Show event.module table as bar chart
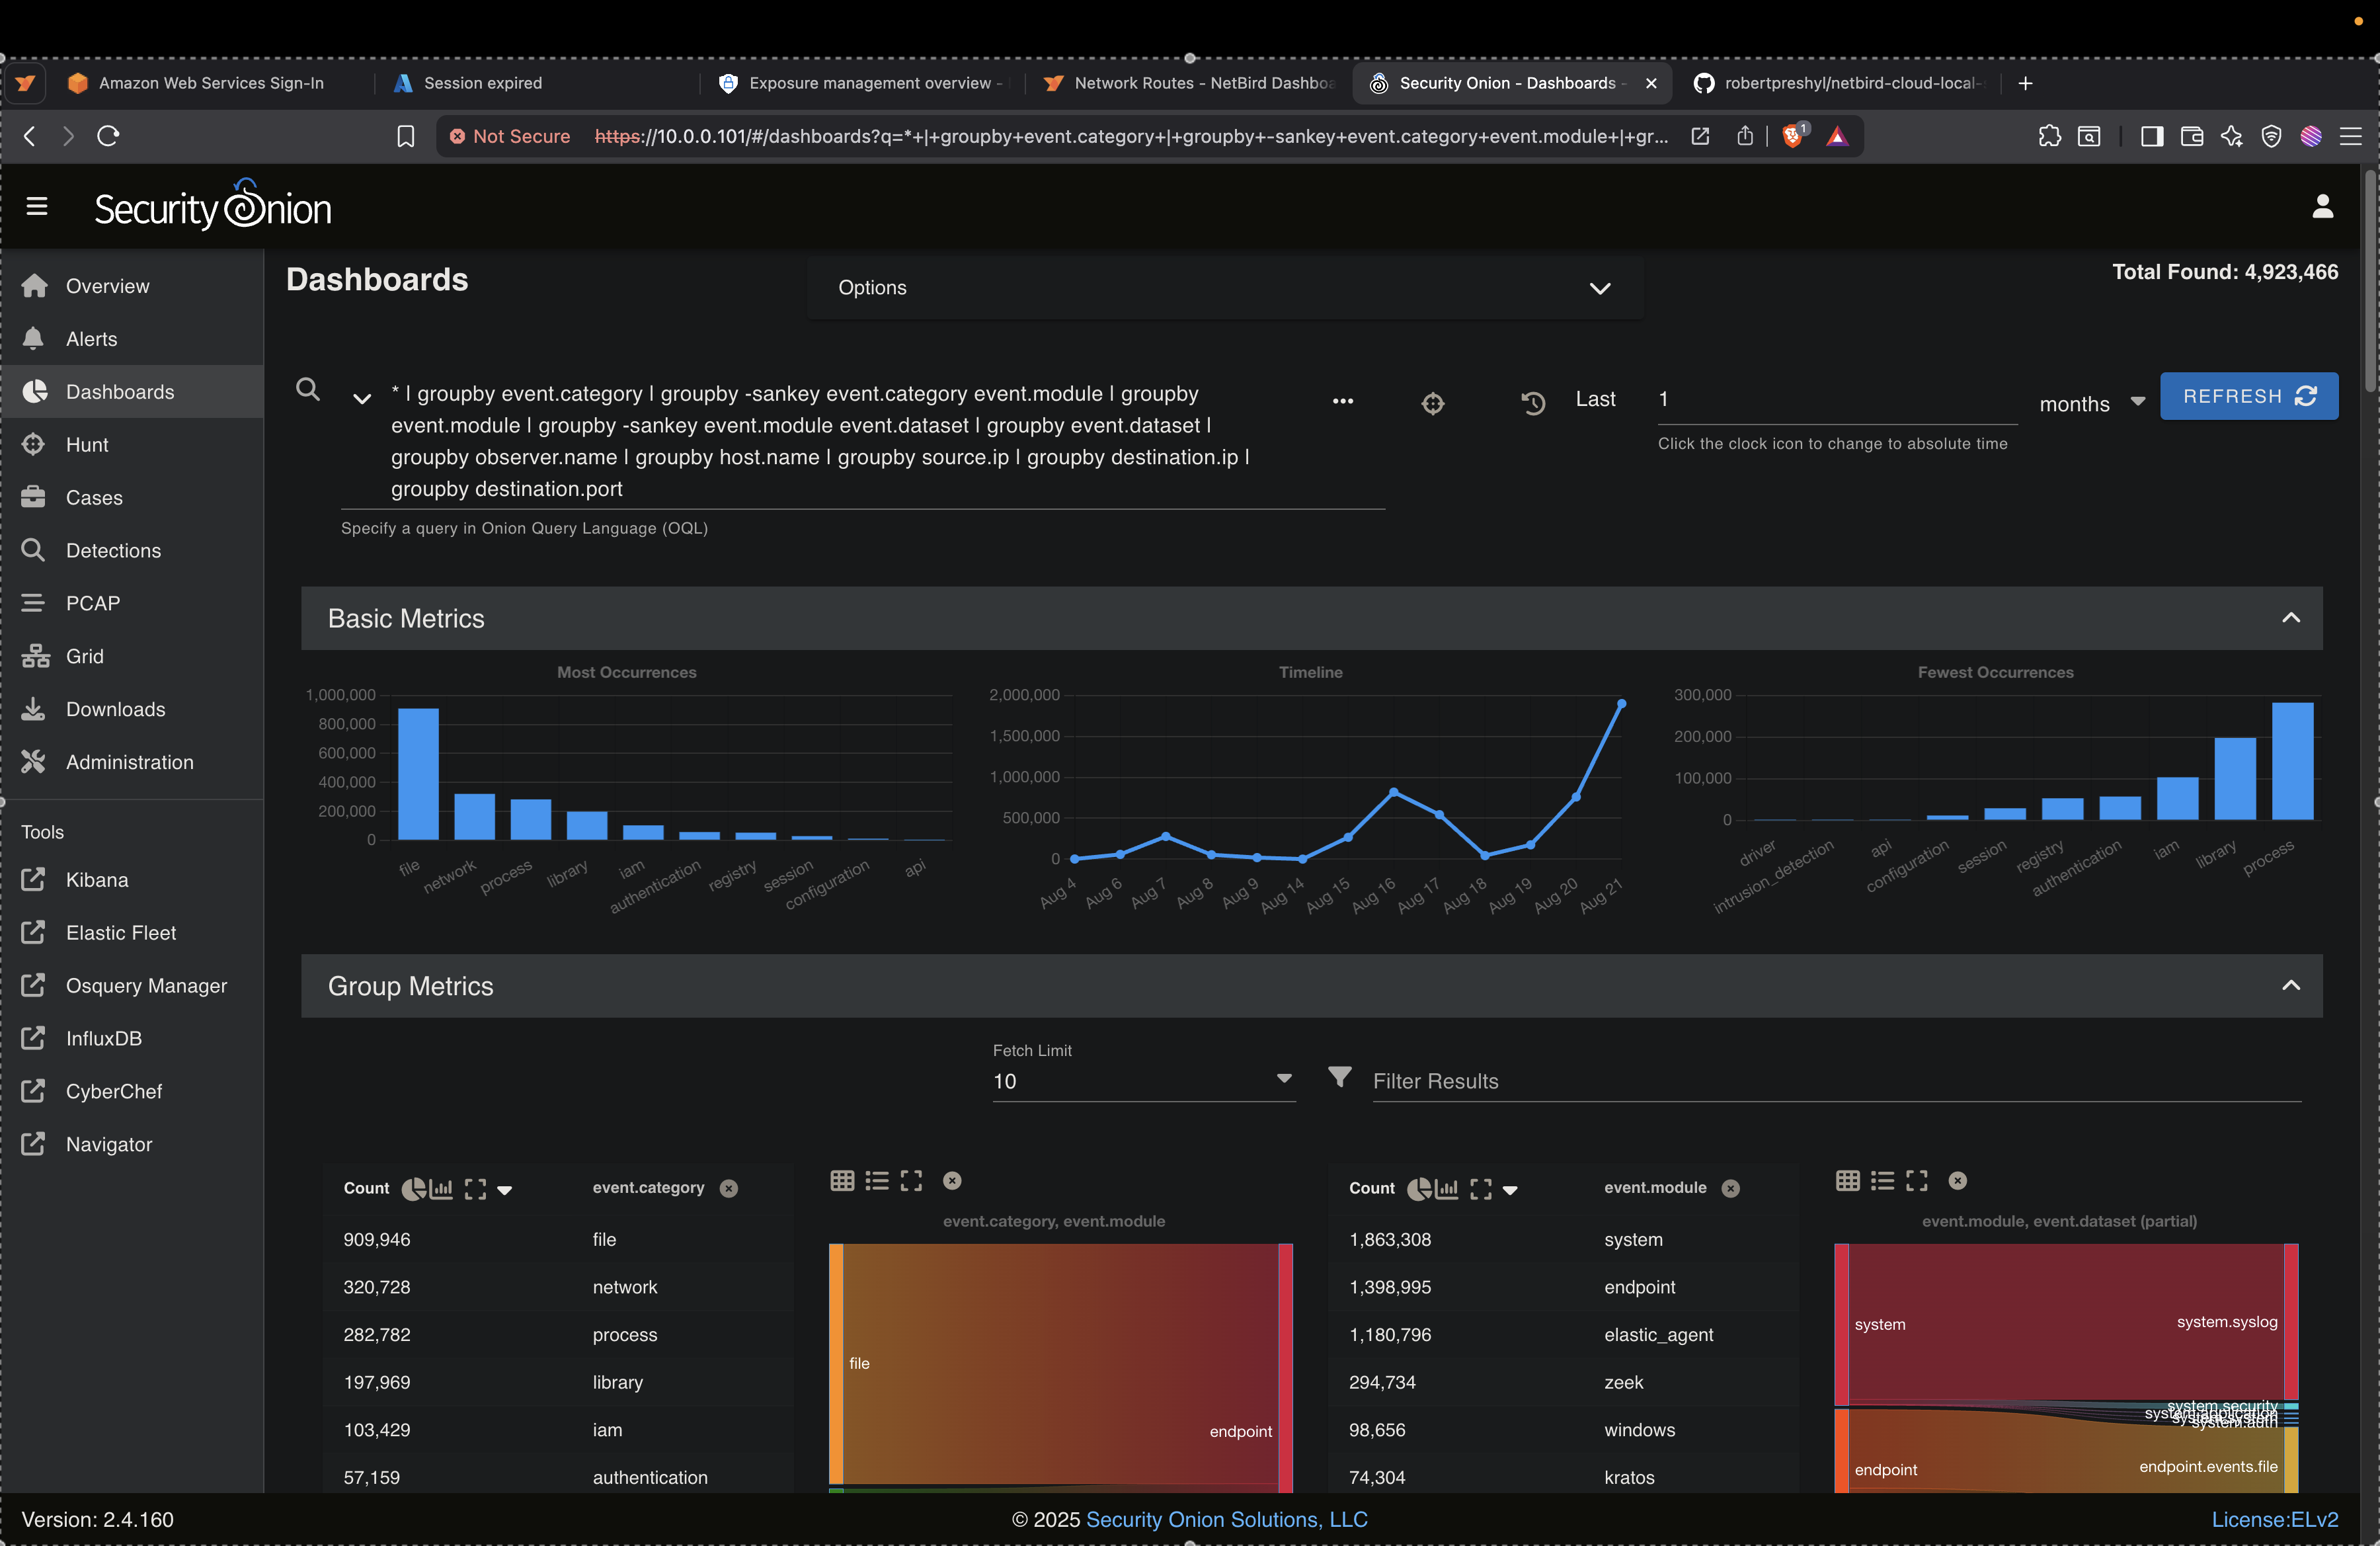This screenshot has height=1546, width=2380. [x=1447, y=1189]
